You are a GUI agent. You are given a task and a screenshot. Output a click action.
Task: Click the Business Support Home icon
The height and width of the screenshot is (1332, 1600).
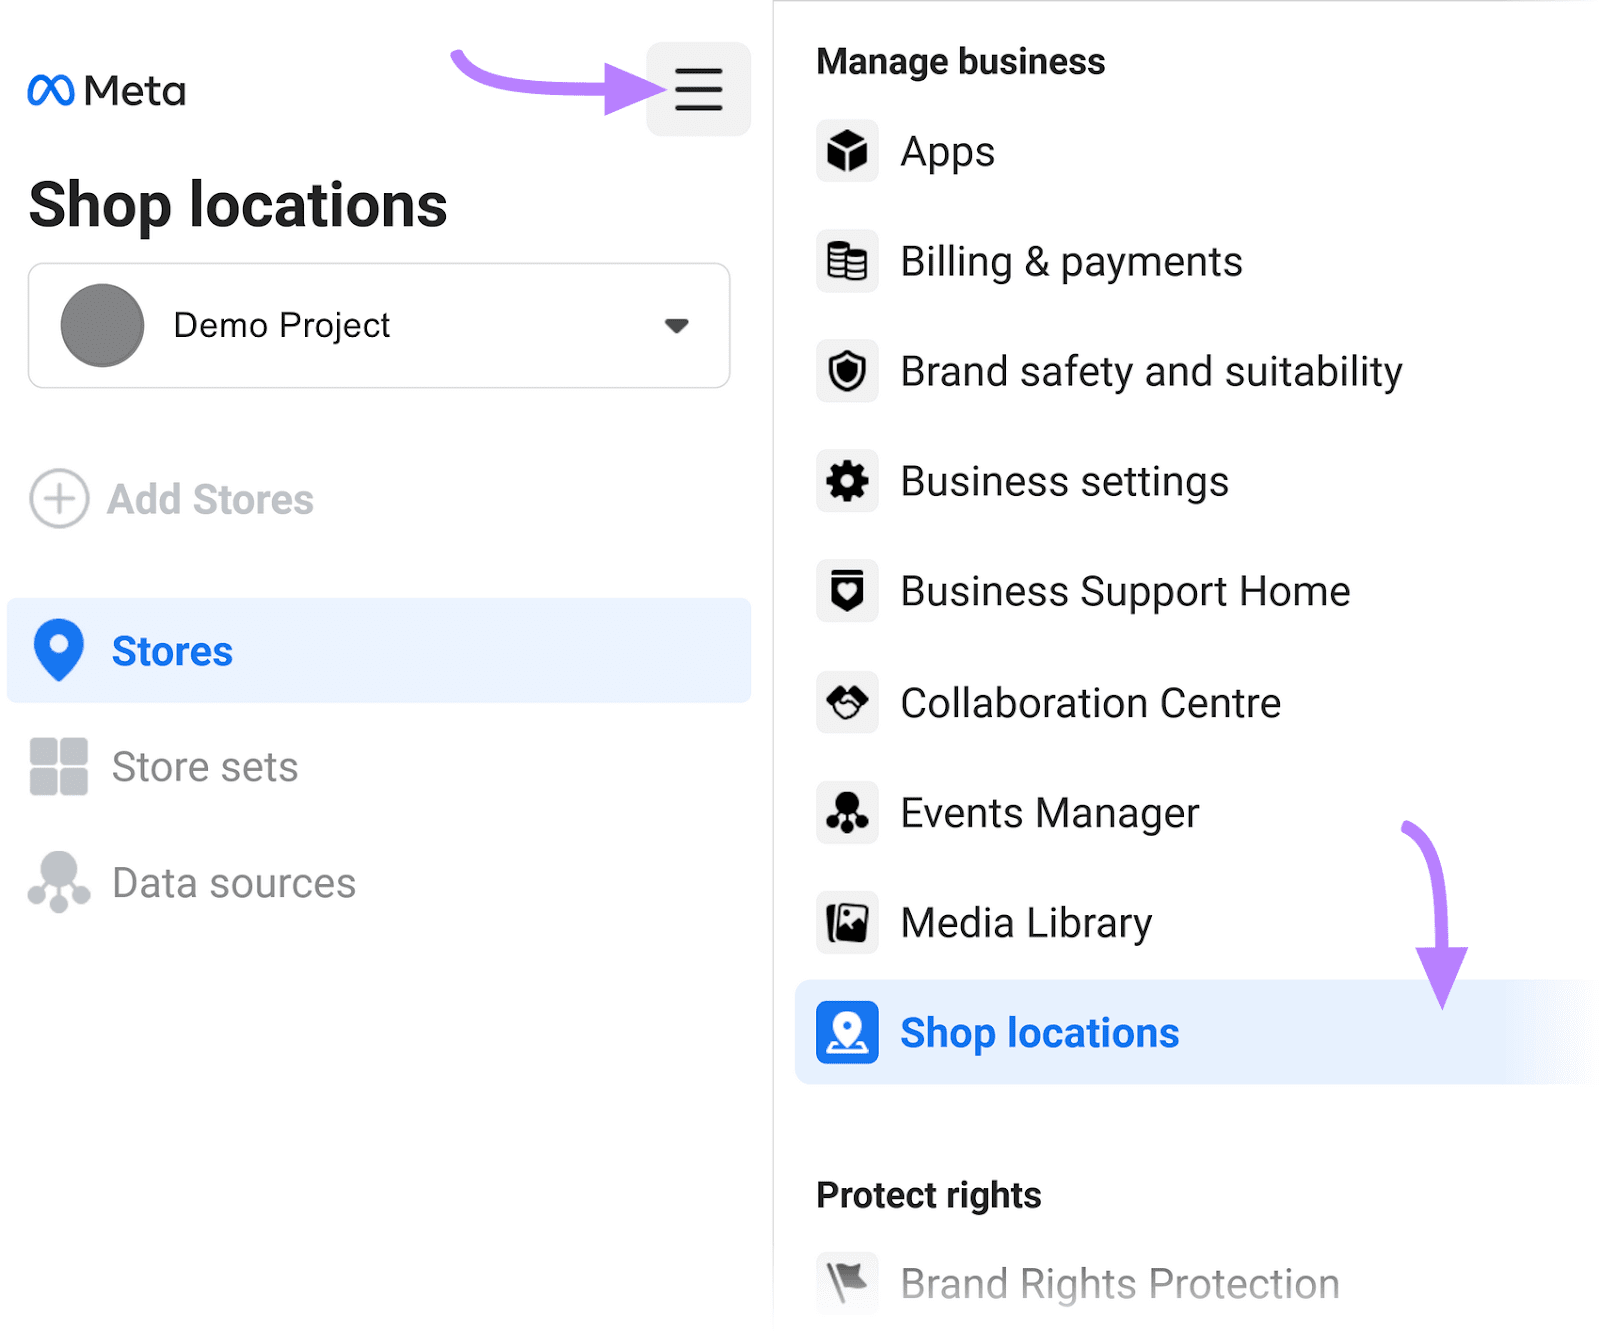(847, 592)
